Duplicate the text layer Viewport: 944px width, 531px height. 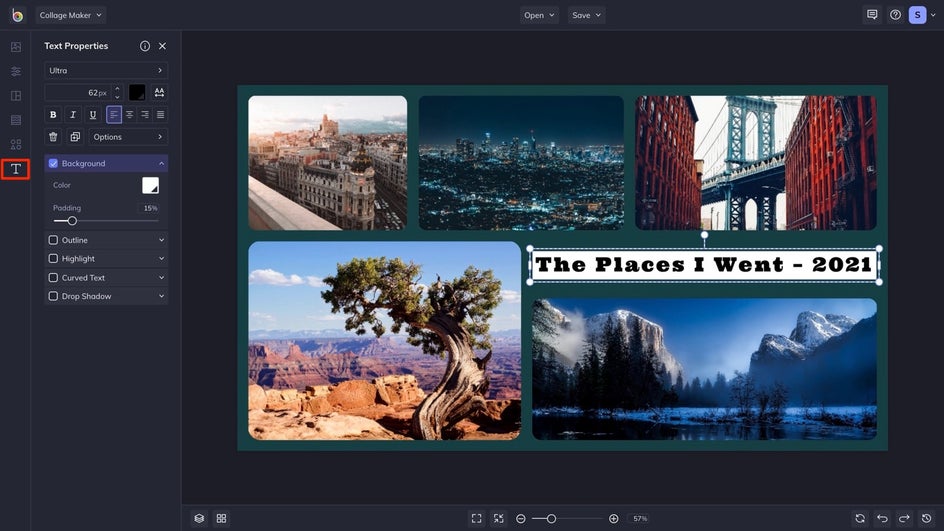pyautogui.click(x=75, y=137)
